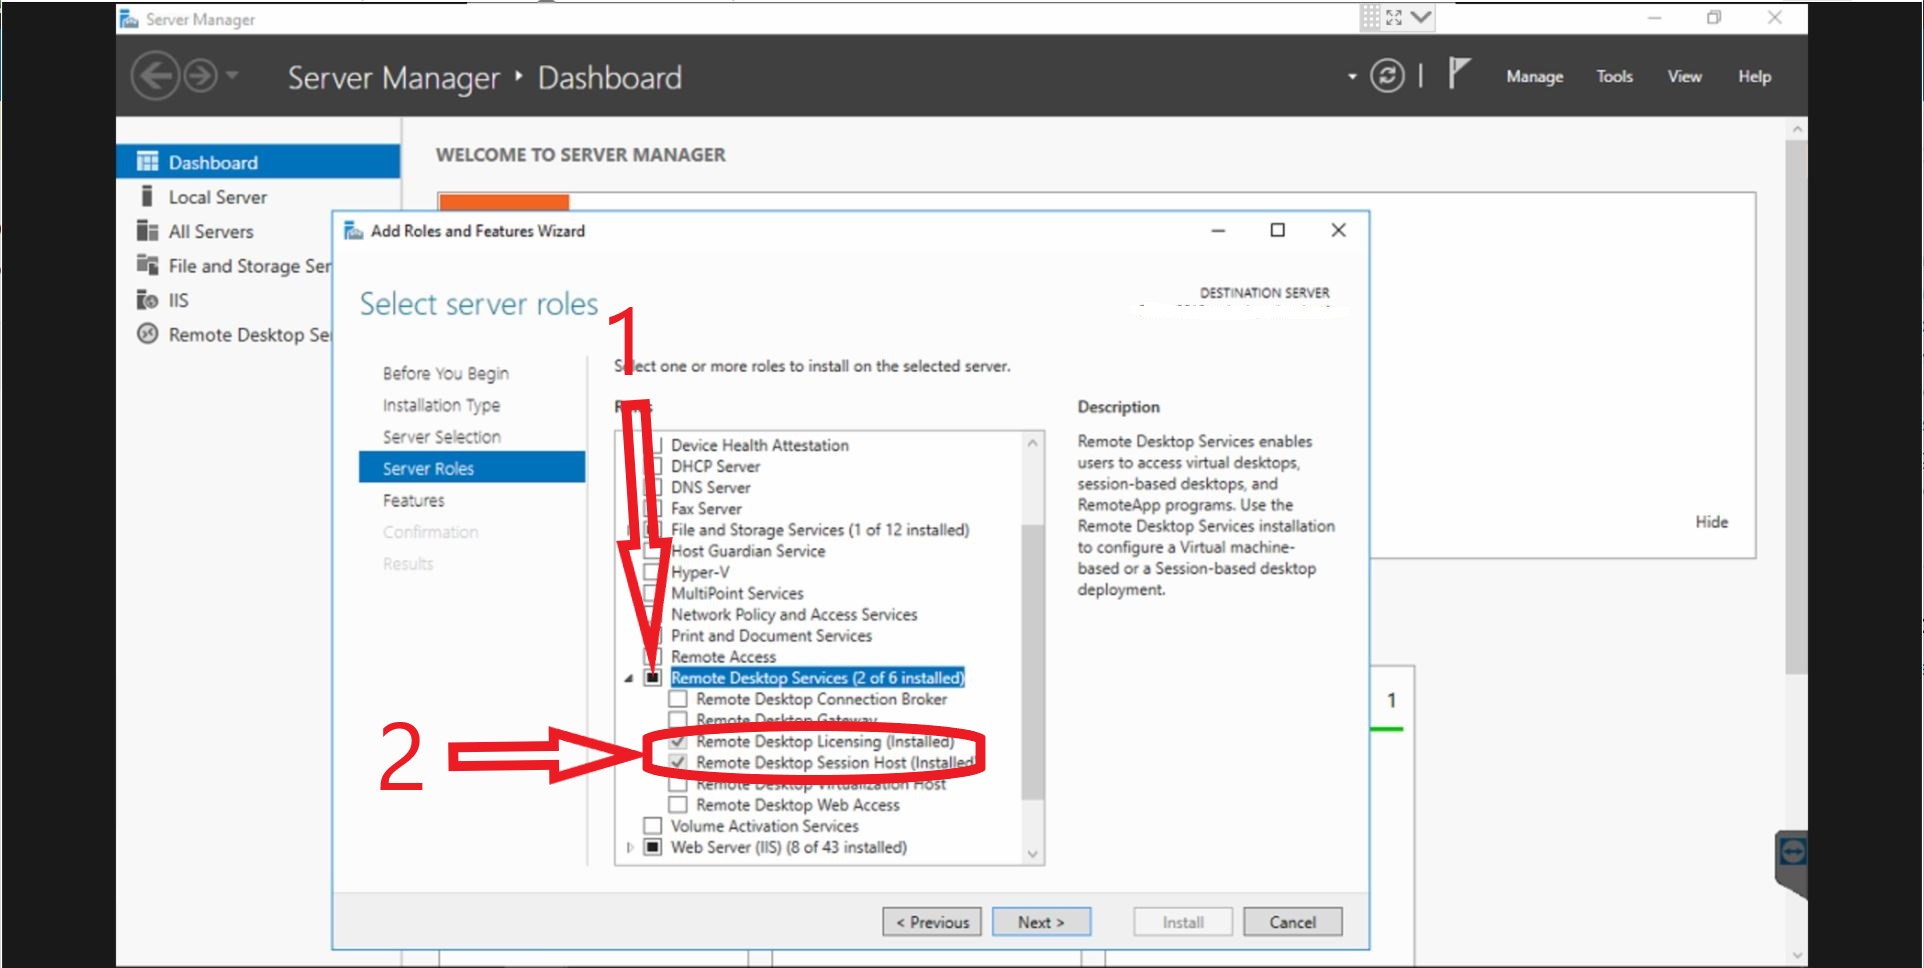Screen dimensions: 1924x968
Task: Open File and Storage Services in sidebar
Action: 250,266
